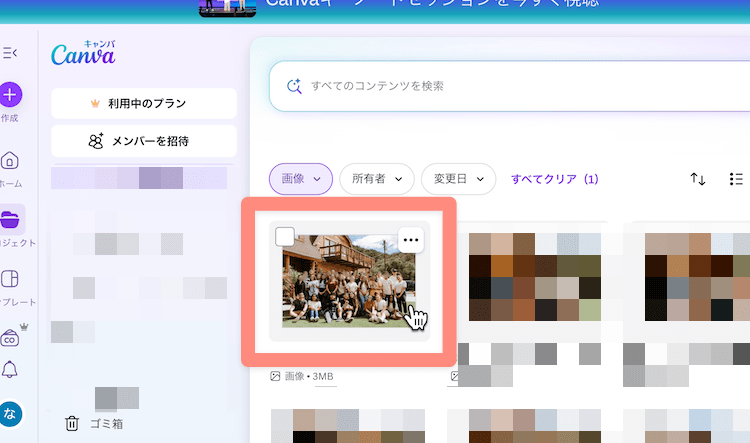Click the 利用中のプラン button
The width and height of the screenshot is (750, 443).
[144, 103]
